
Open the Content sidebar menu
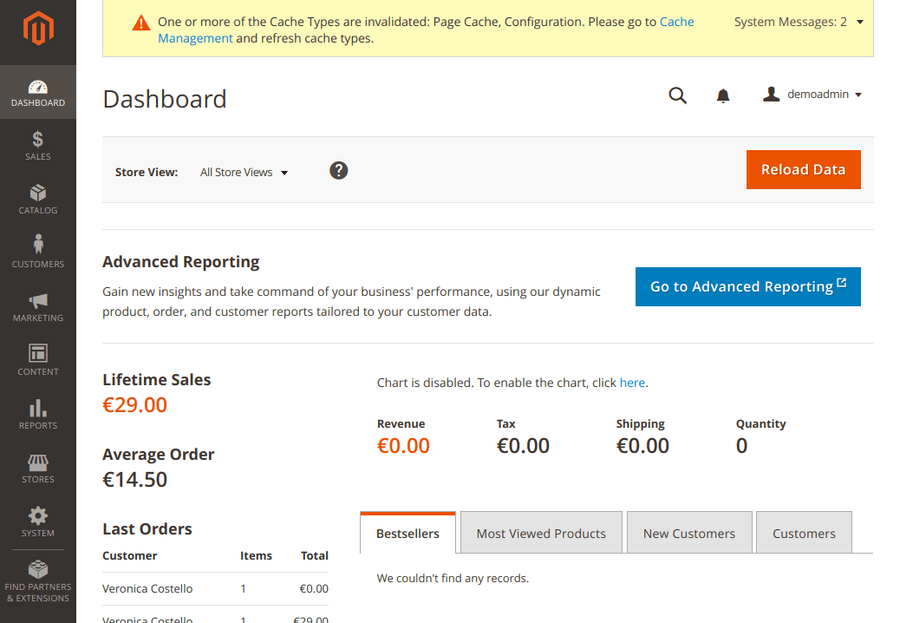(x=38, y=361)
